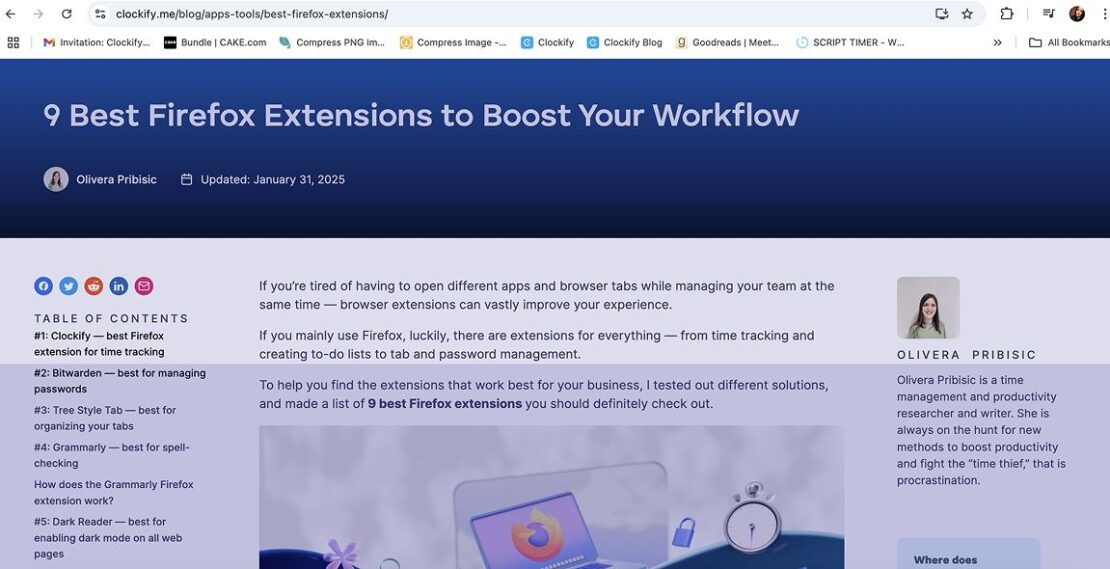This screenshot has width=1110, height=569.
Task: Open the Bundle | CAKE.com bookmark
Action: [215, 42]
